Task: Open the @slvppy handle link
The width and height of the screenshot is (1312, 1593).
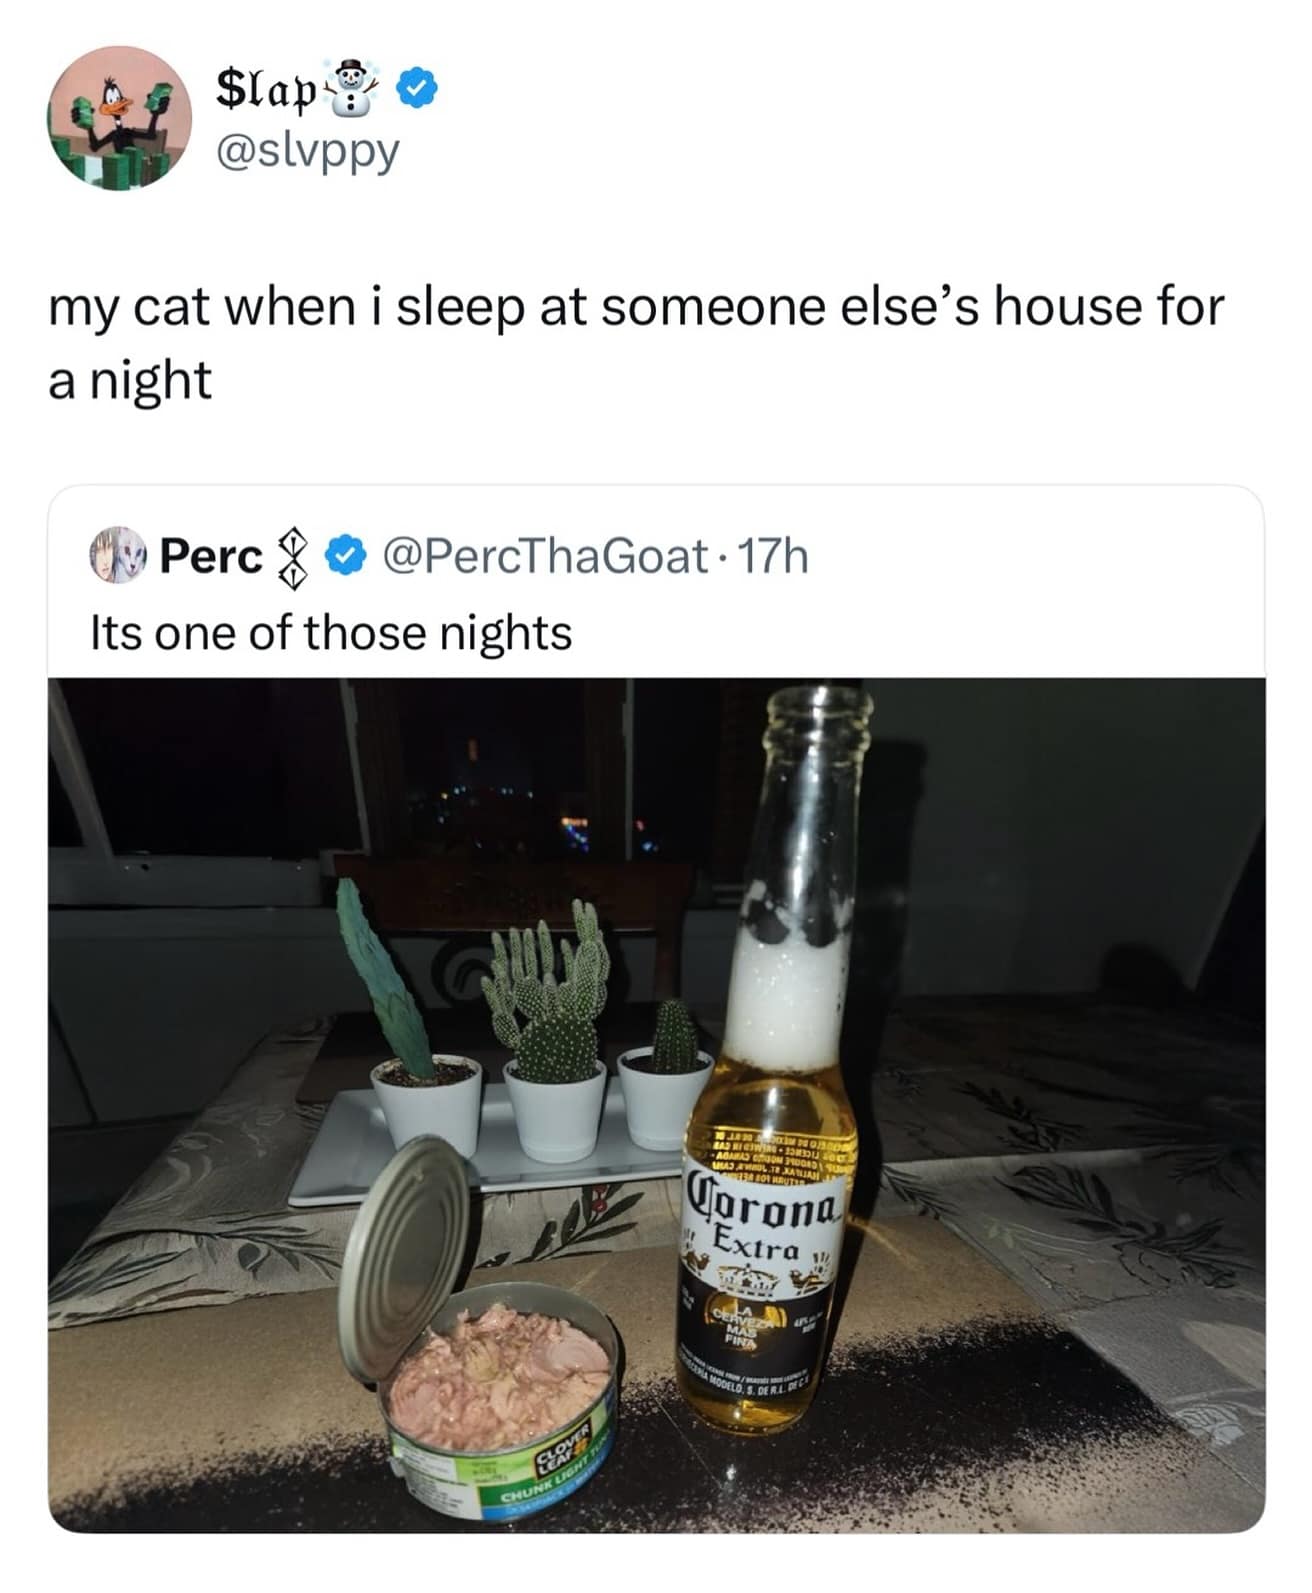Action: click(x=308, y=149)
